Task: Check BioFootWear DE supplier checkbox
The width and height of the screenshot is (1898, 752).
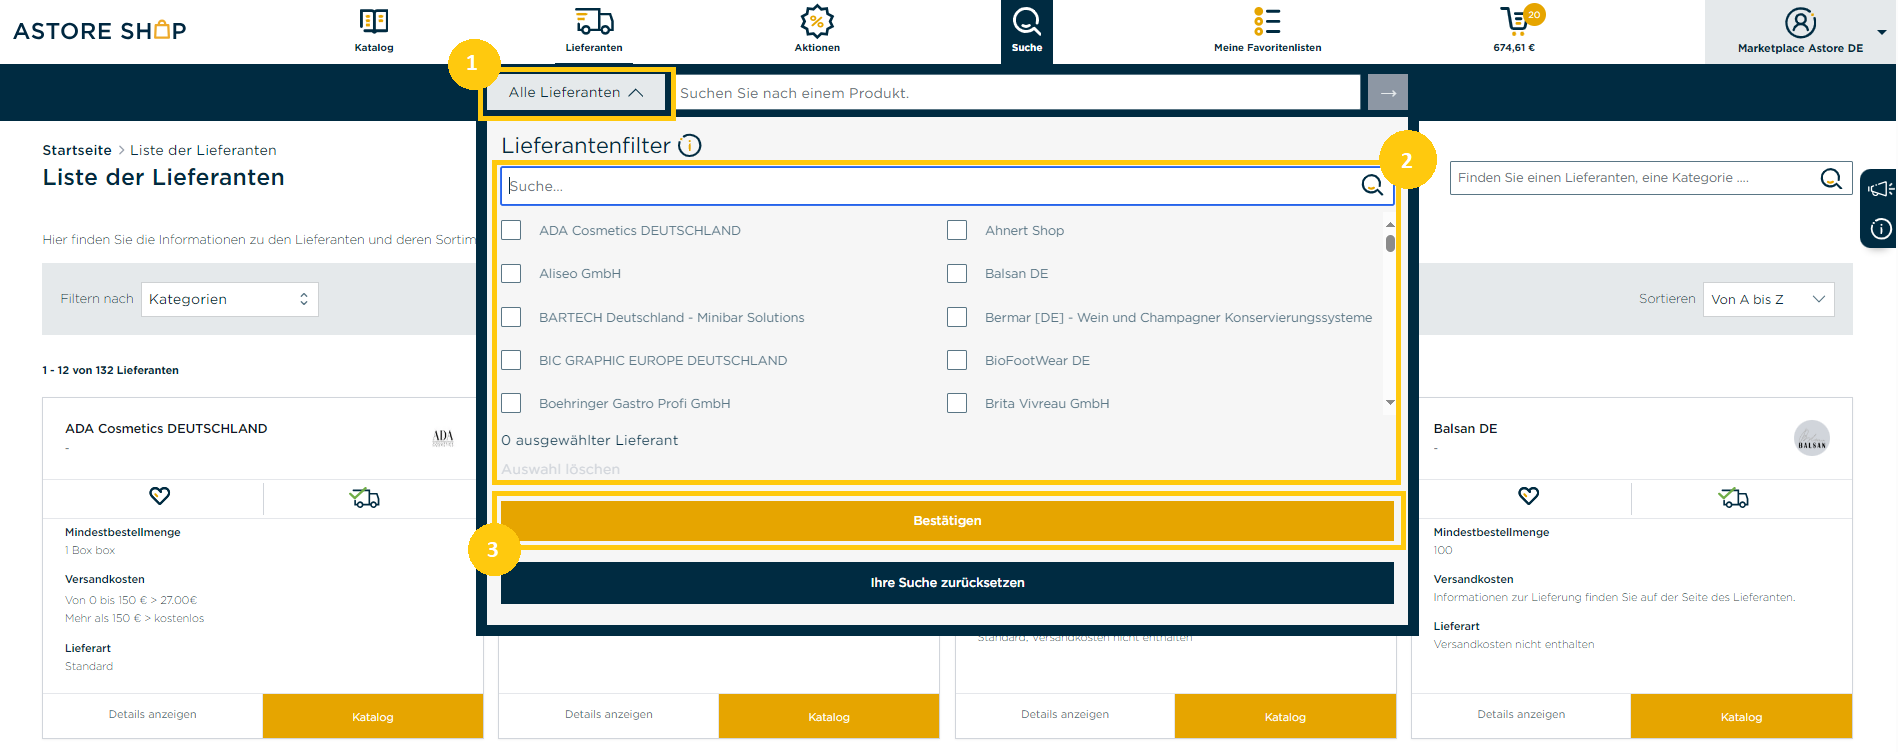Action: [957, 360]
